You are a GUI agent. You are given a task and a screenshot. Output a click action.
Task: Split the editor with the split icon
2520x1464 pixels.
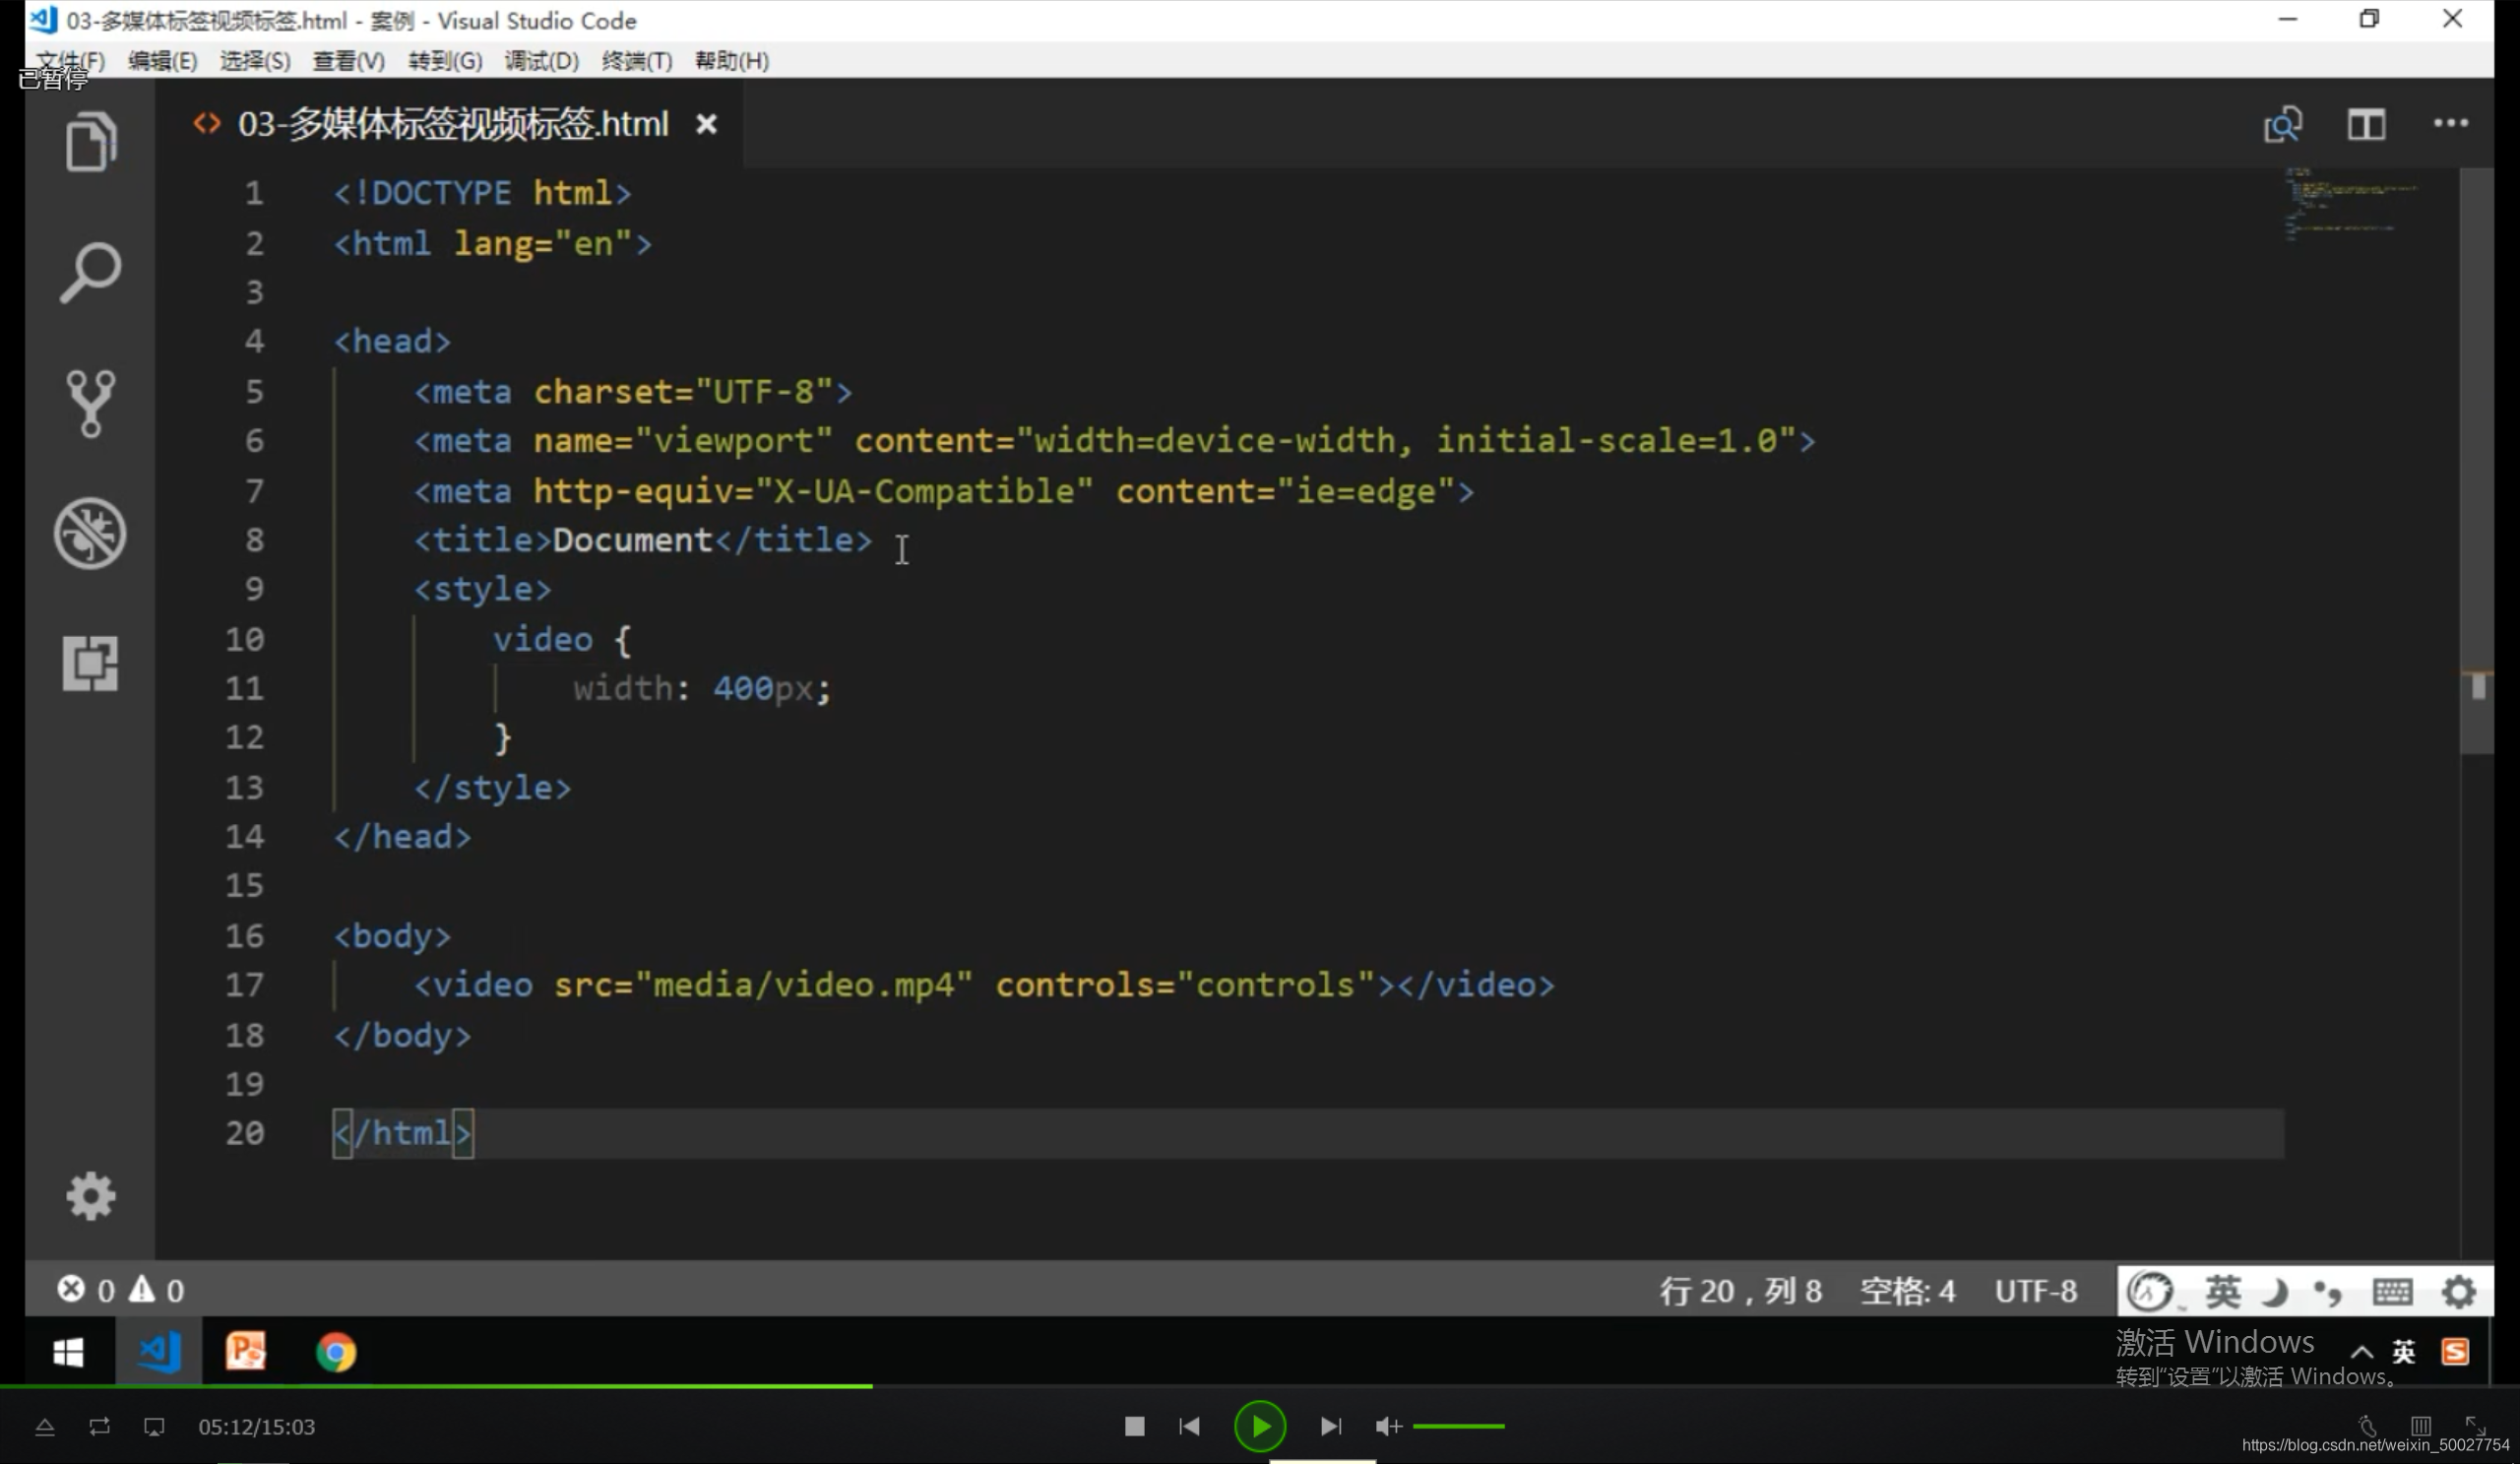coord(2366,125)
